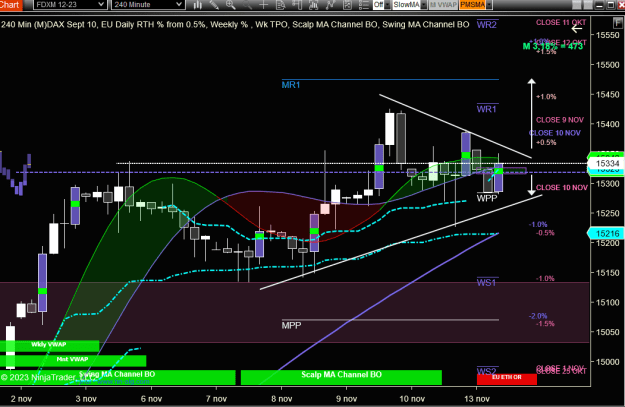
Task: Toggle the M VWAP button
Action: [x=443, y=5]
